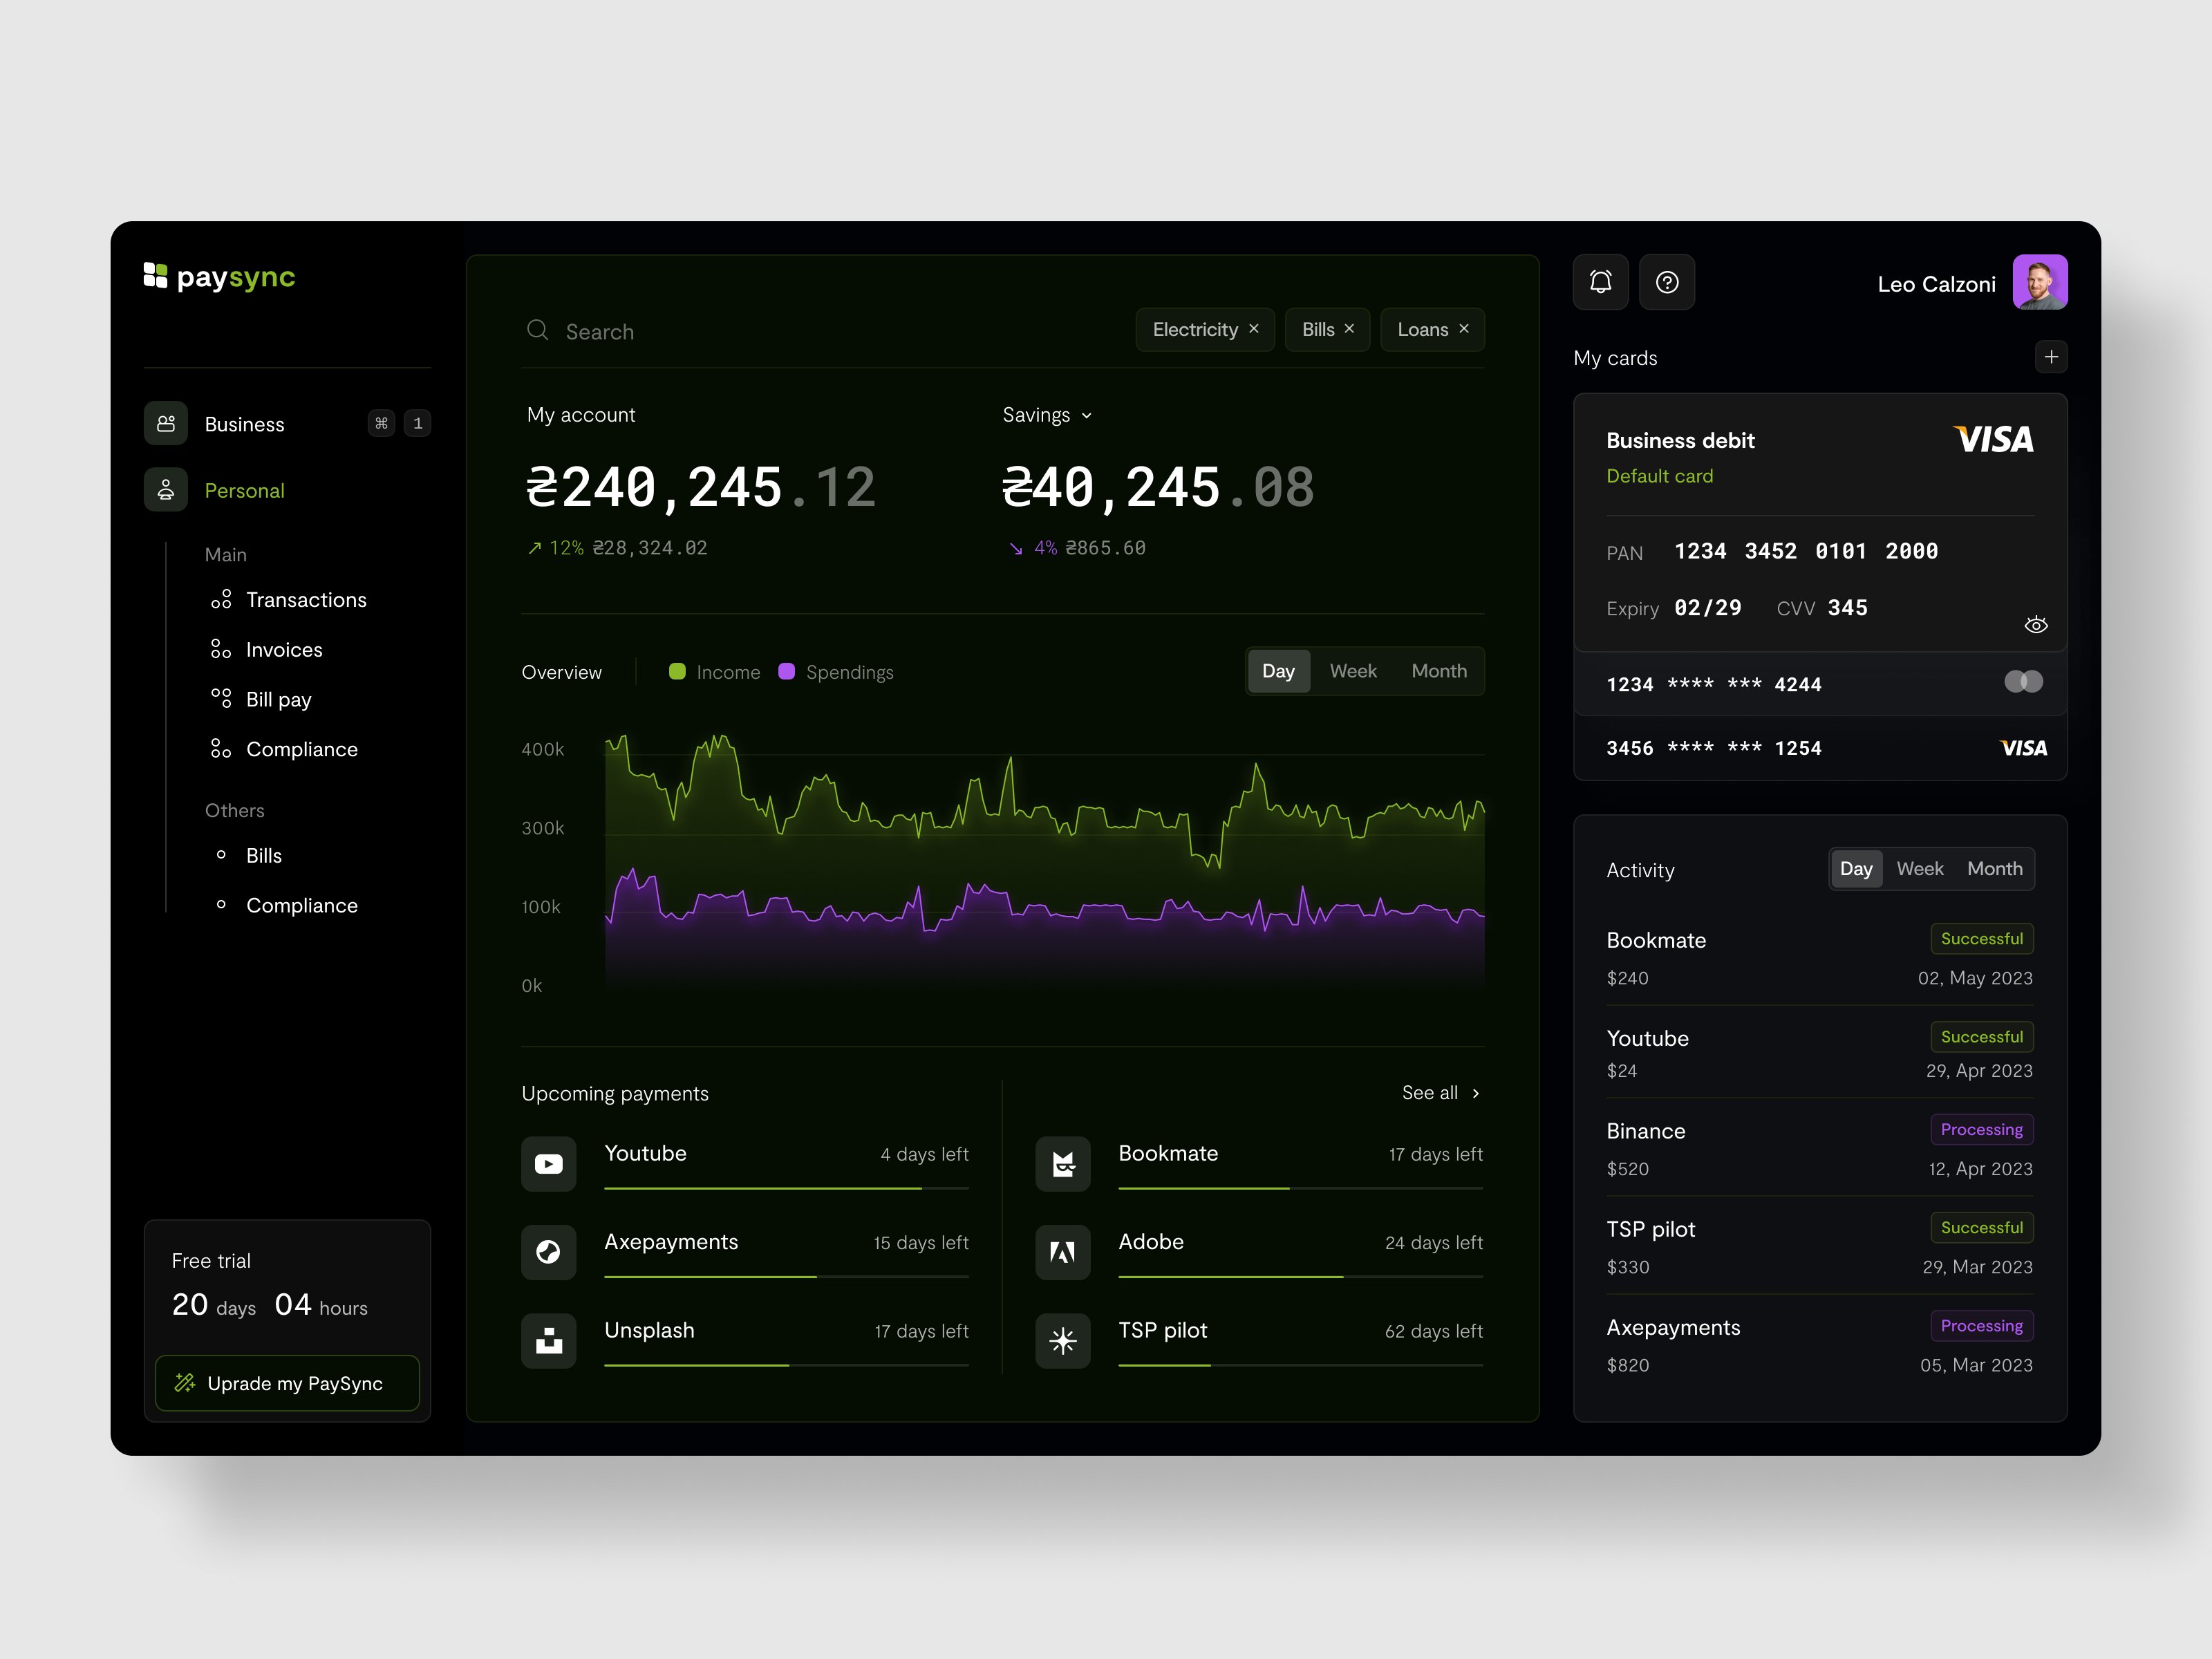Expand See all upcoming payments chevron
Viewport: 2212px width, 1659px height.
point(1475,1093)
